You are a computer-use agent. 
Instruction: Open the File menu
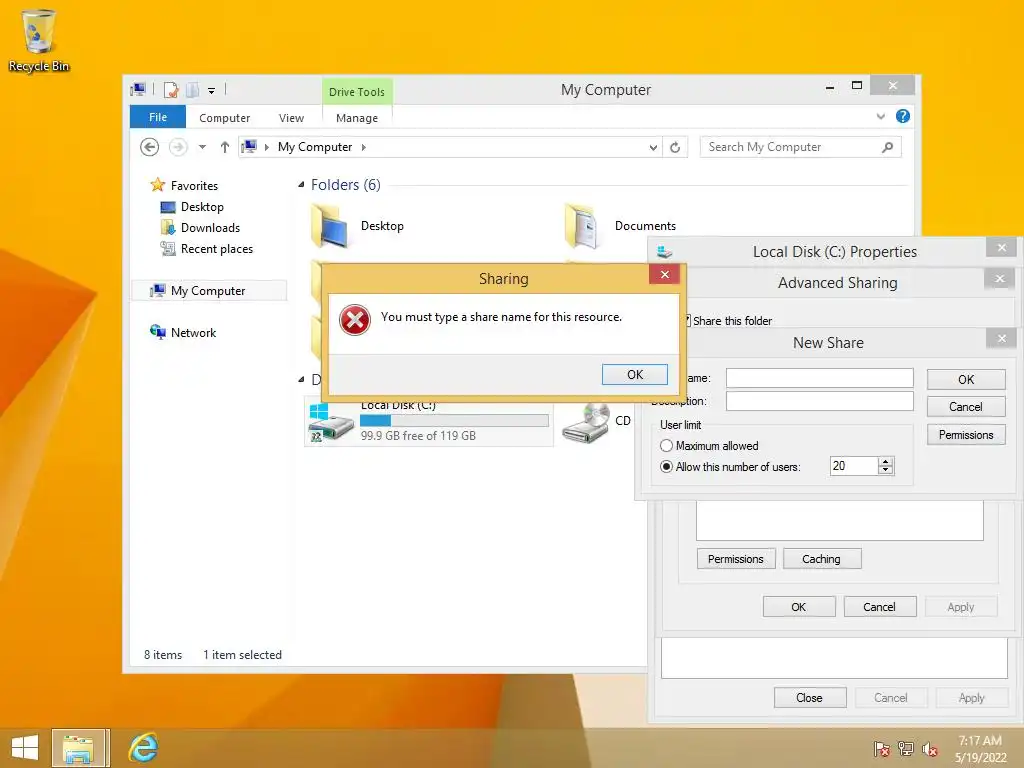[158, 118]
